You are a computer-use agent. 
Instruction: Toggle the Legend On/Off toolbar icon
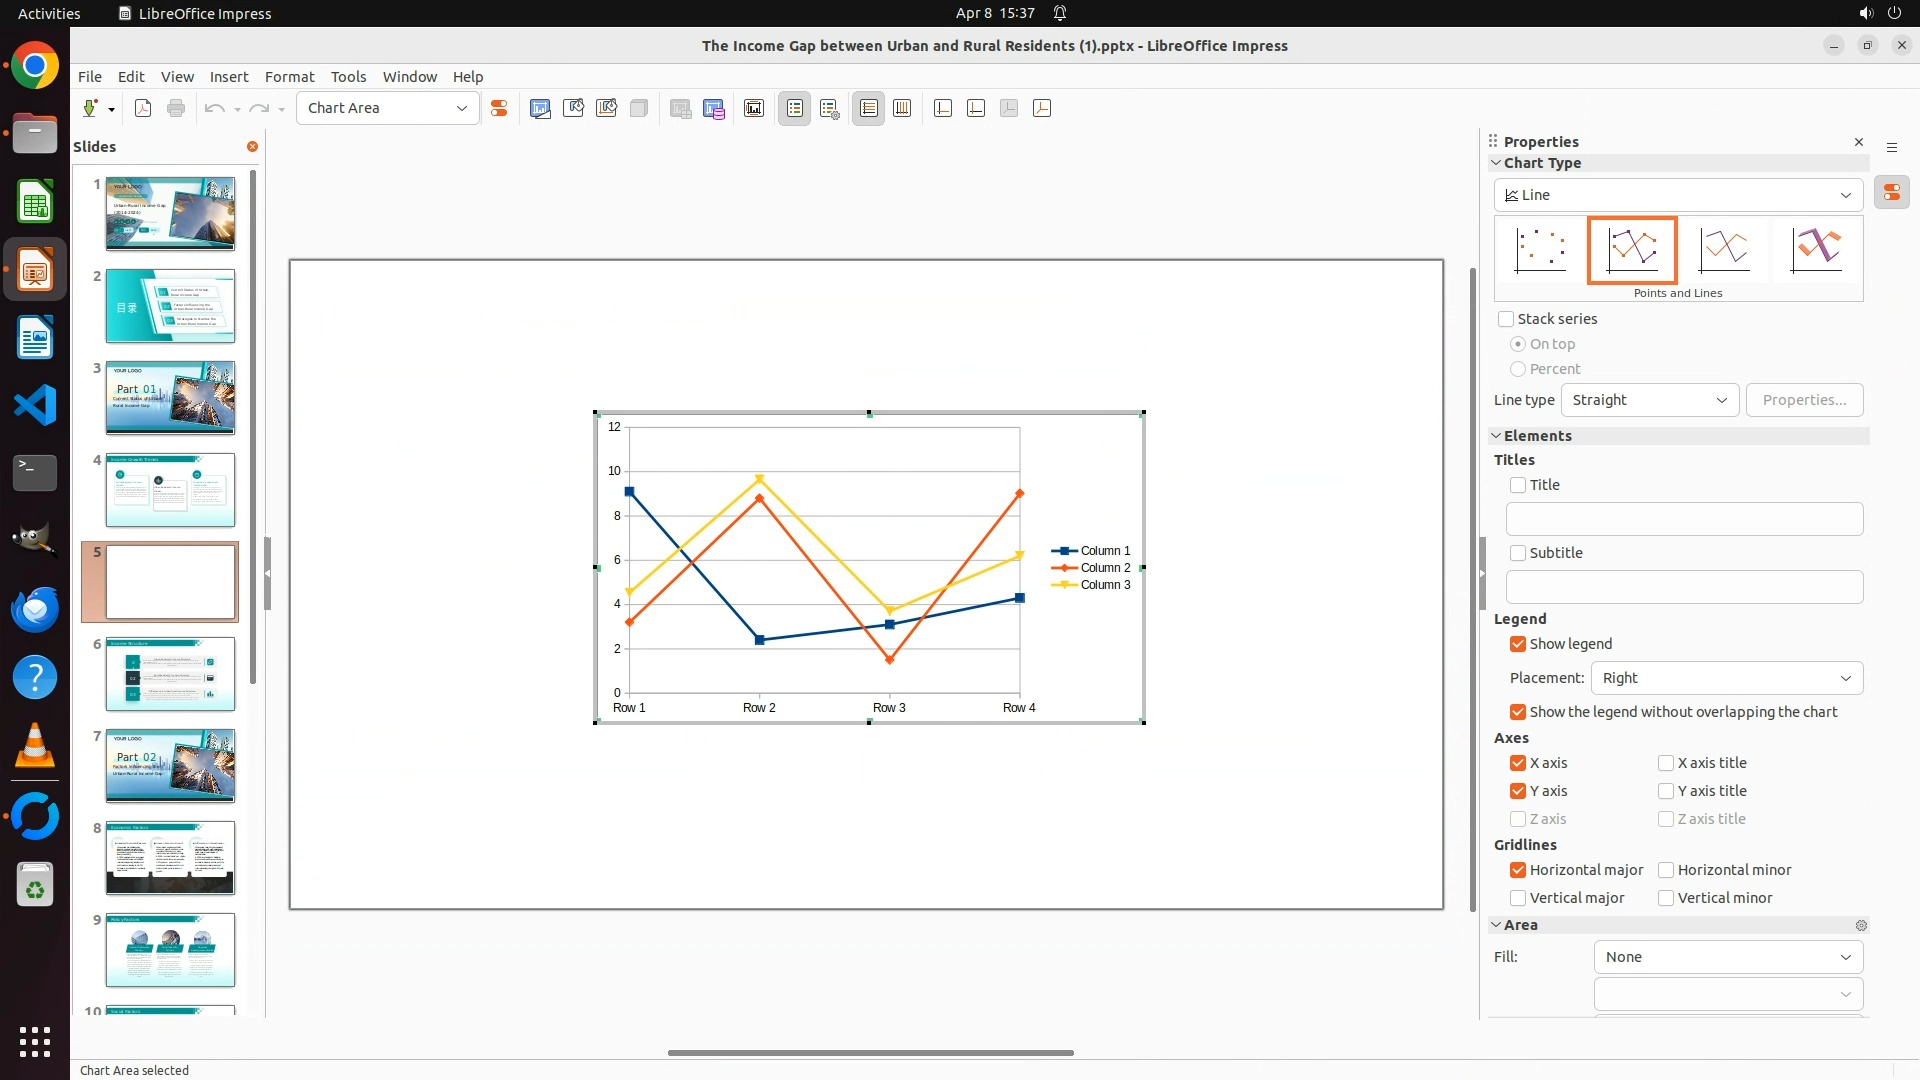[795, 108]
